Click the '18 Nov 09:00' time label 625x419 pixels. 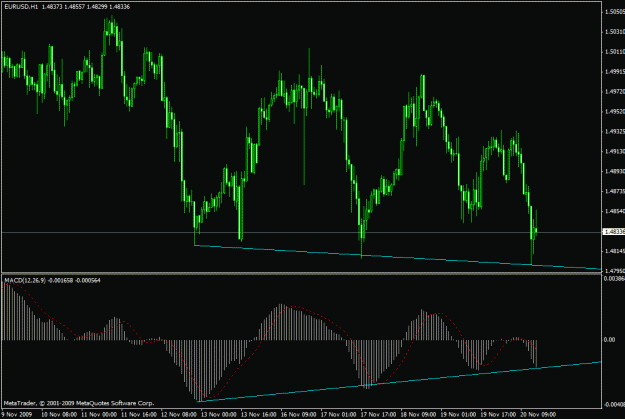pos(418,415)
